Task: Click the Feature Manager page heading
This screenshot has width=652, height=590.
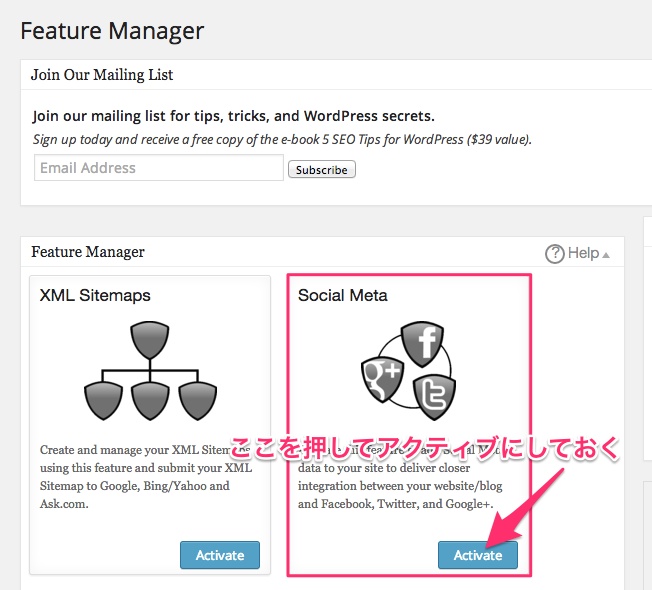Action: pos(112,31)
